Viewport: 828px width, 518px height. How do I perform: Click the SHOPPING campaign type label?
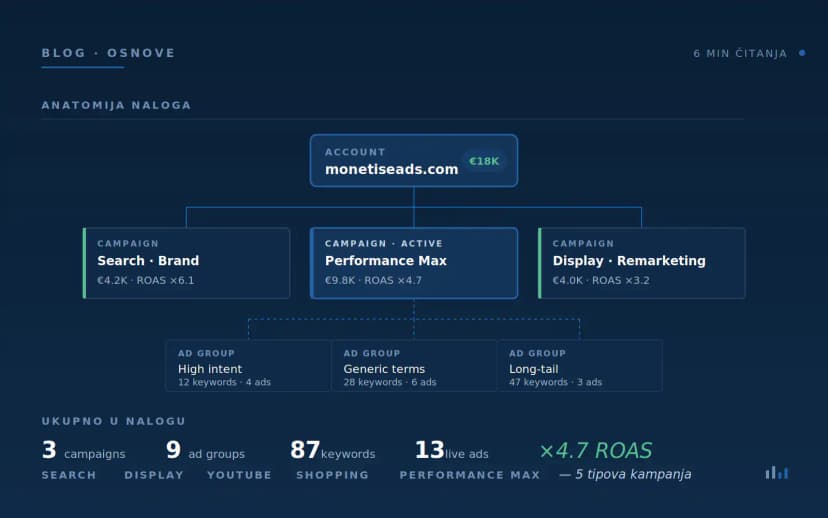(332, 475)
